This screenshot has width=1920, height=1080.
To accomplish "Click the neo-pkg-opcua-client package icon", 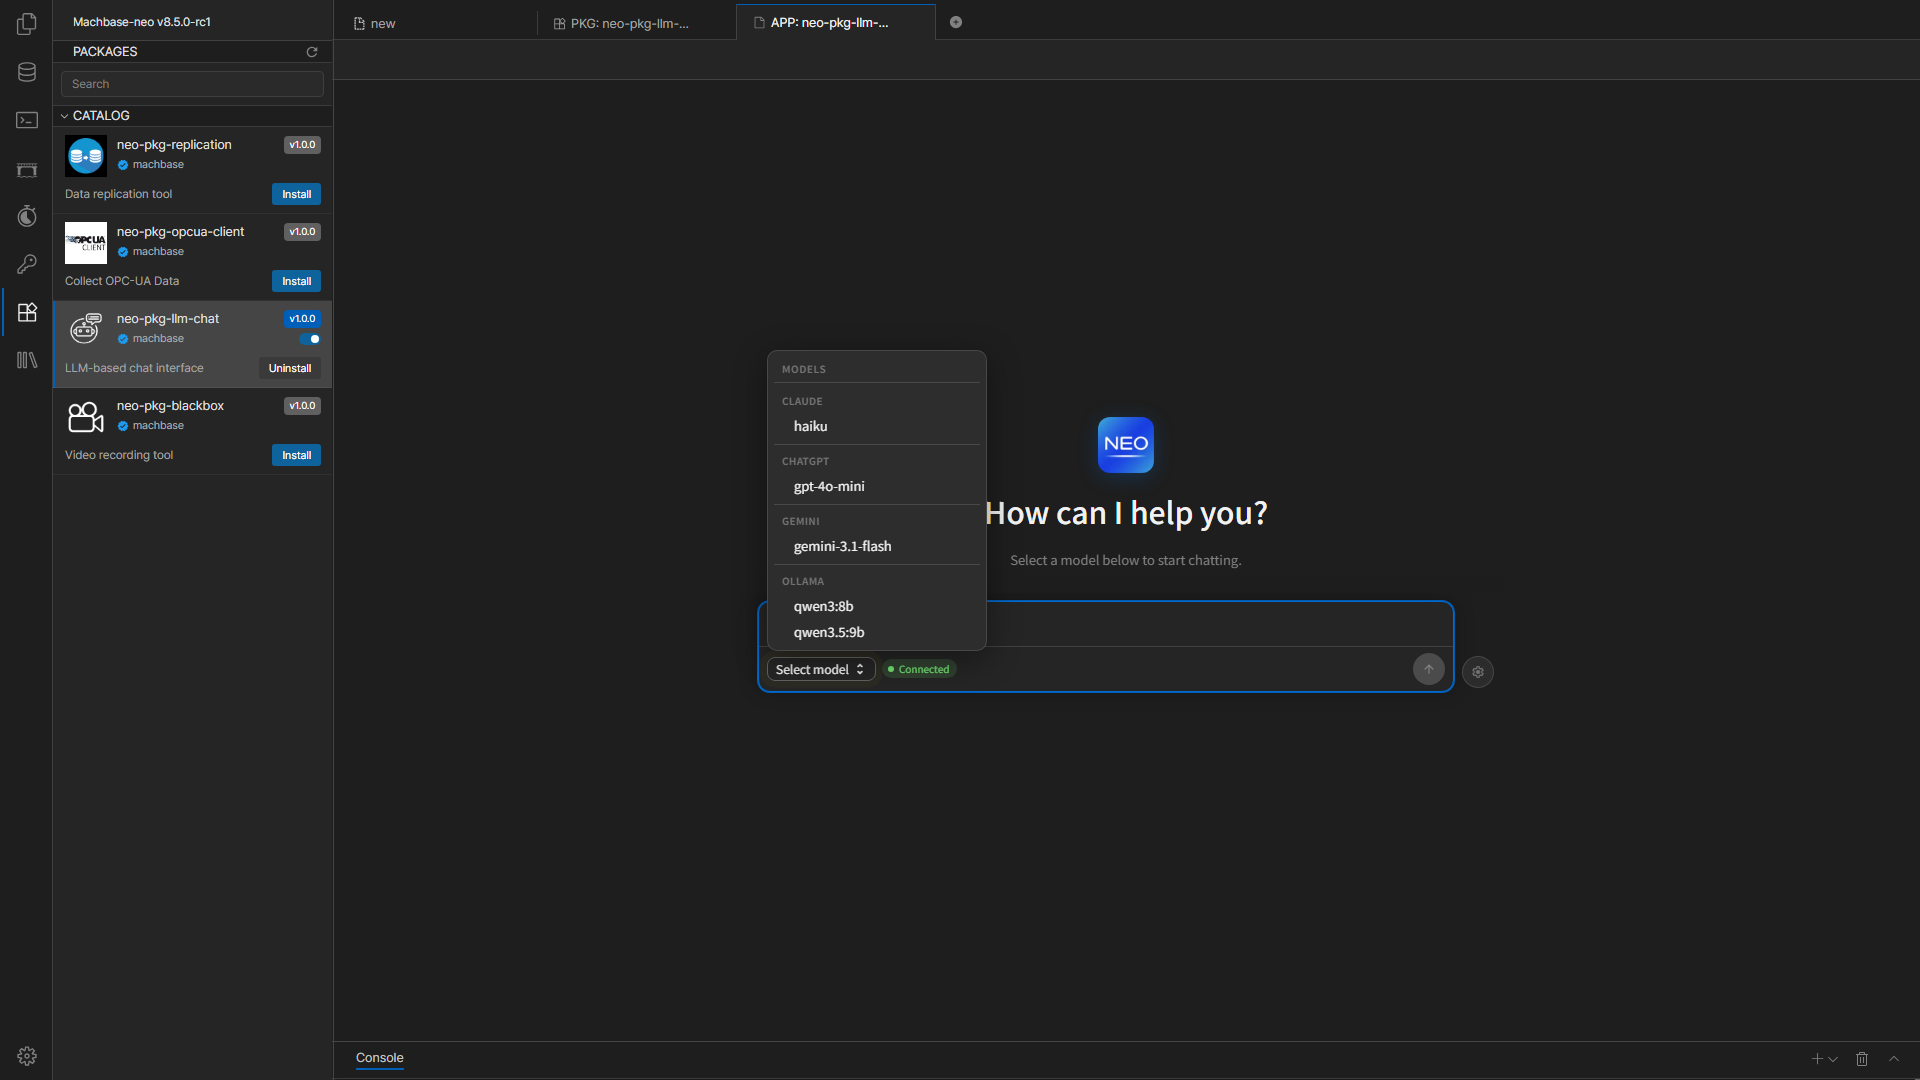I will [x=86, y=243].
